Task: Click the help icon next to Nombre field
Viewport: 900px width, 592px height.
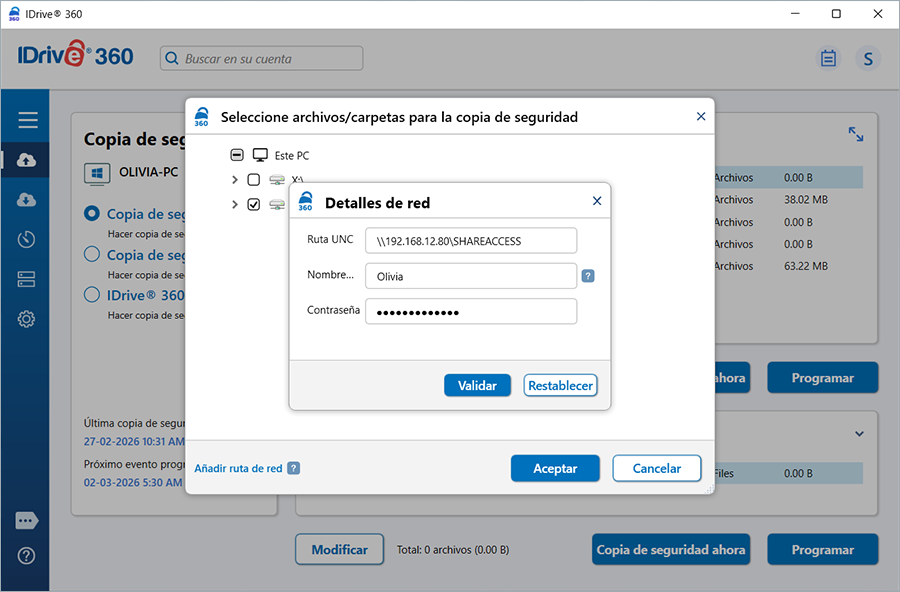Action: (588, 276)
